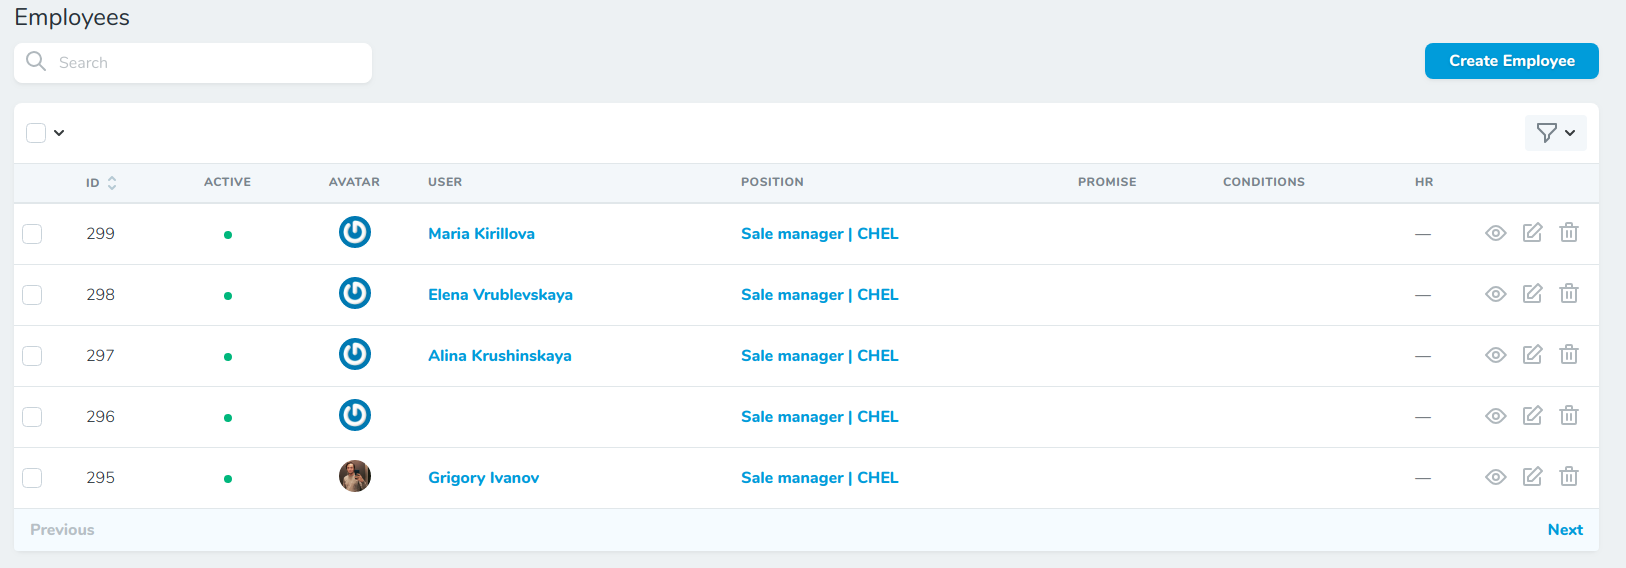View employee 299 details via eye icon
This screenshot has width=1626, height=568.
tap(1495, 233)
